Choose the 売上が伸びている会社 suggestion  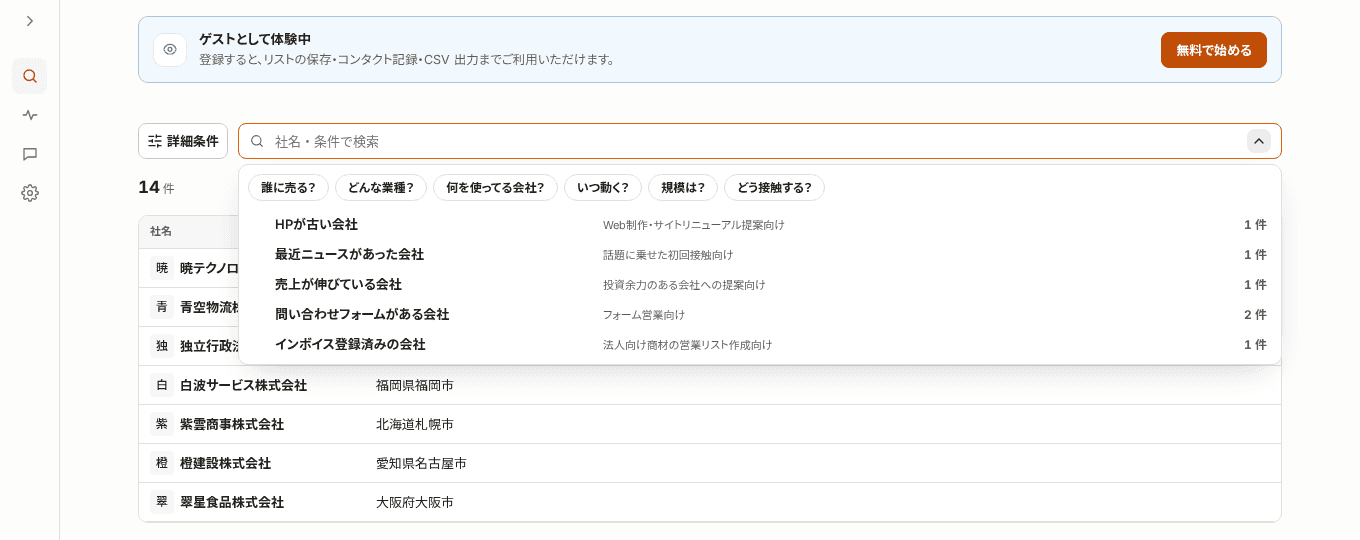click(x=760, y=285)
